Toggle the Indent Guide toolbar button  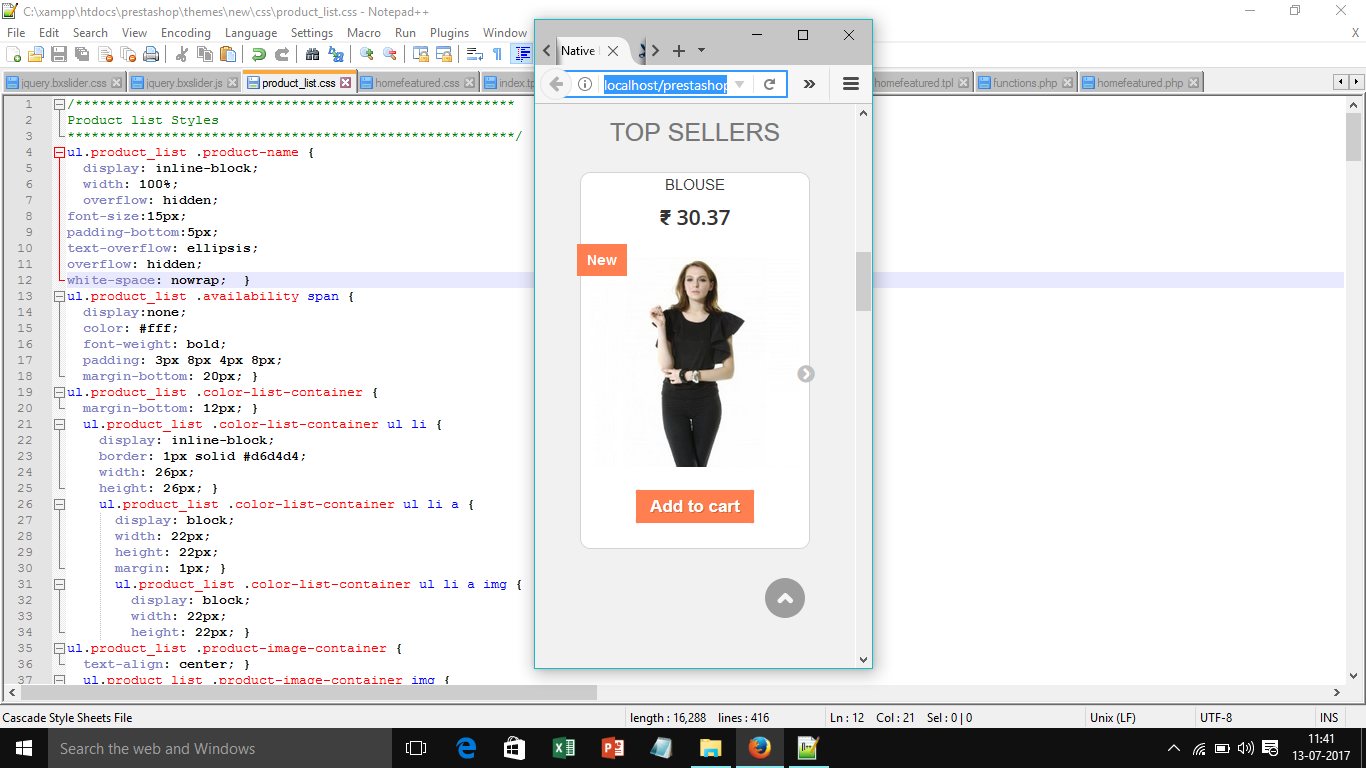point(521,54)
